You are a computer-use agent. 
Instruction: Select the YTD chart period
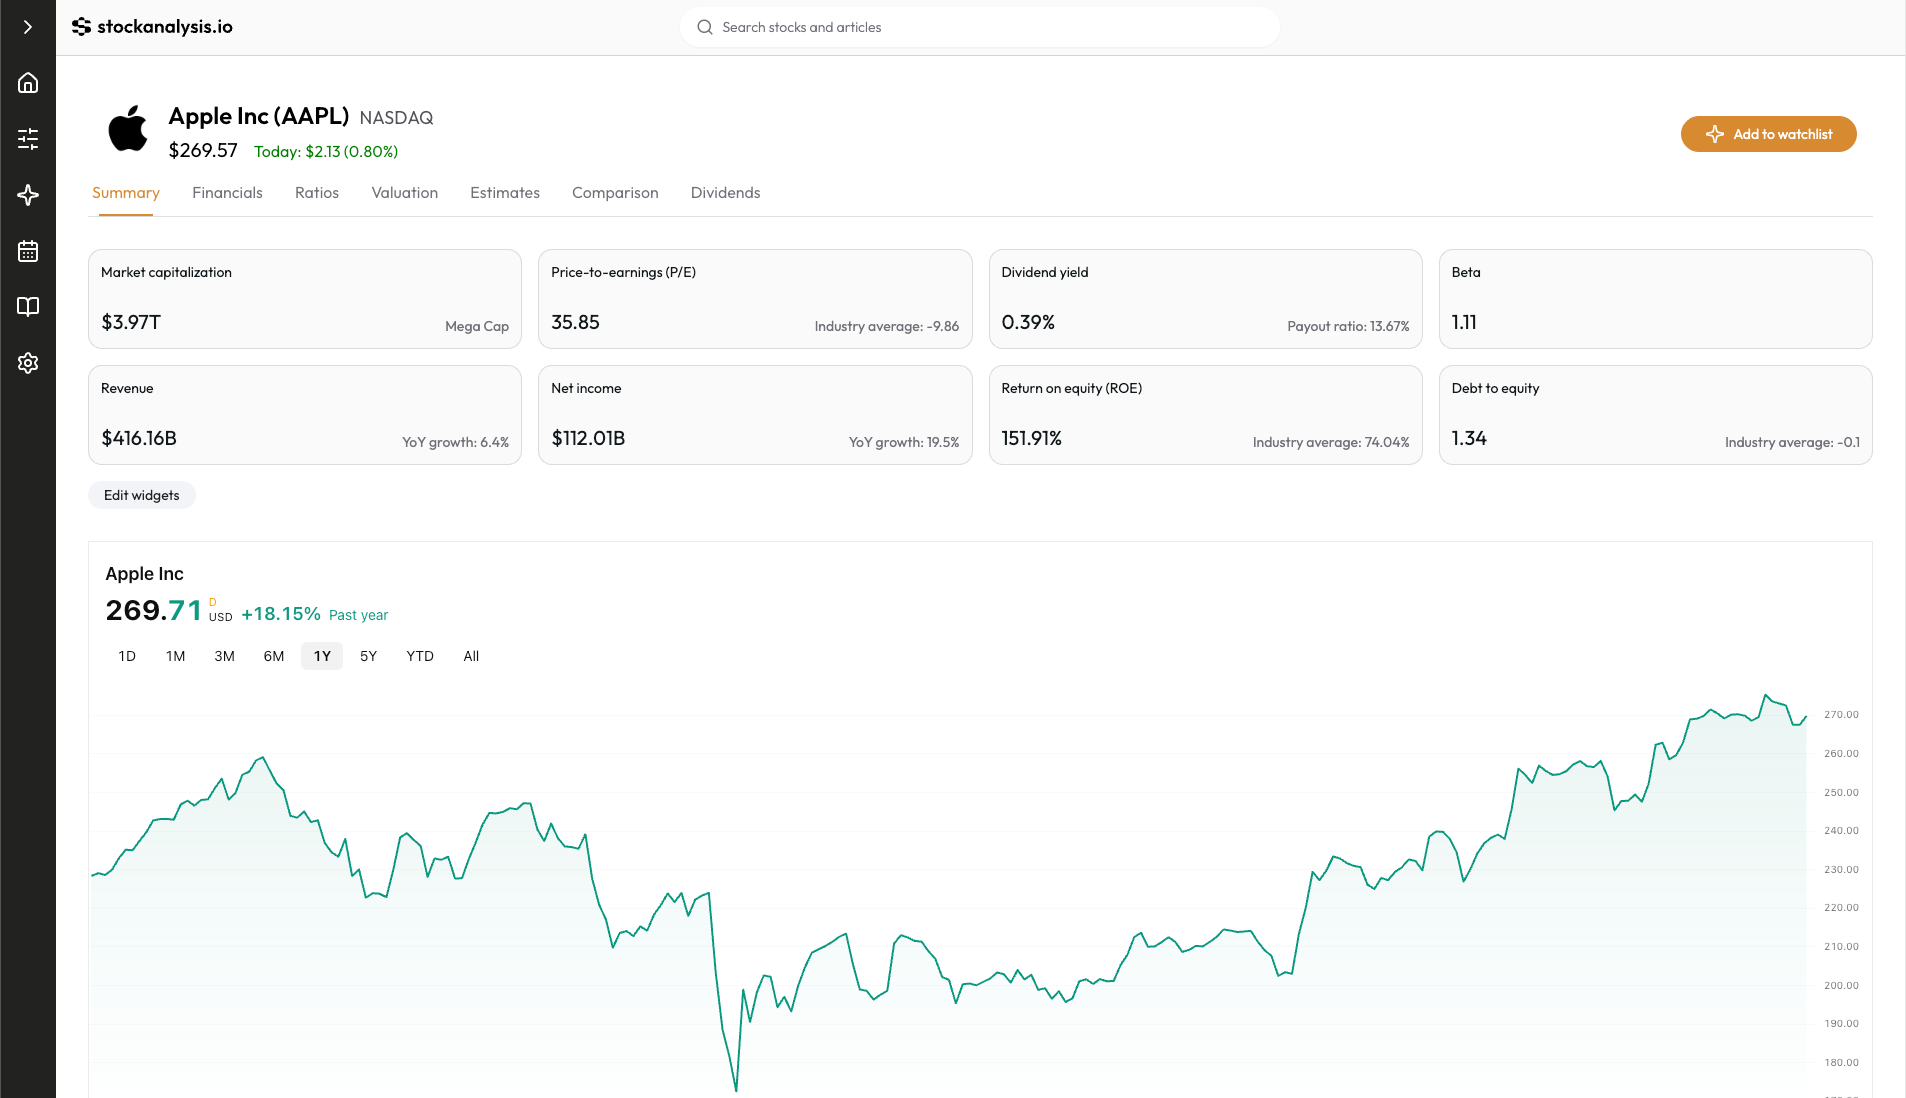click(x=420, y=655)
